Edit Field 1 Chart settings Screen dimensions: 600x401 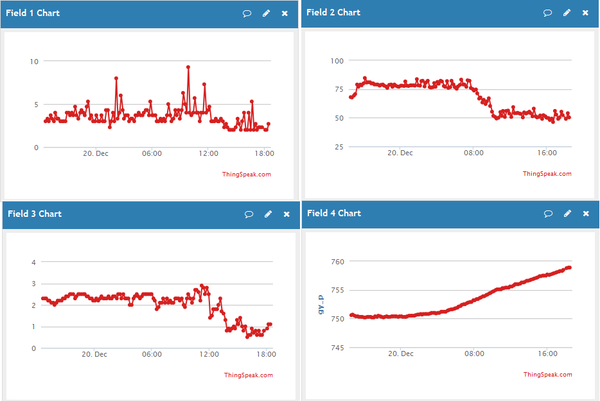(266, 13)
